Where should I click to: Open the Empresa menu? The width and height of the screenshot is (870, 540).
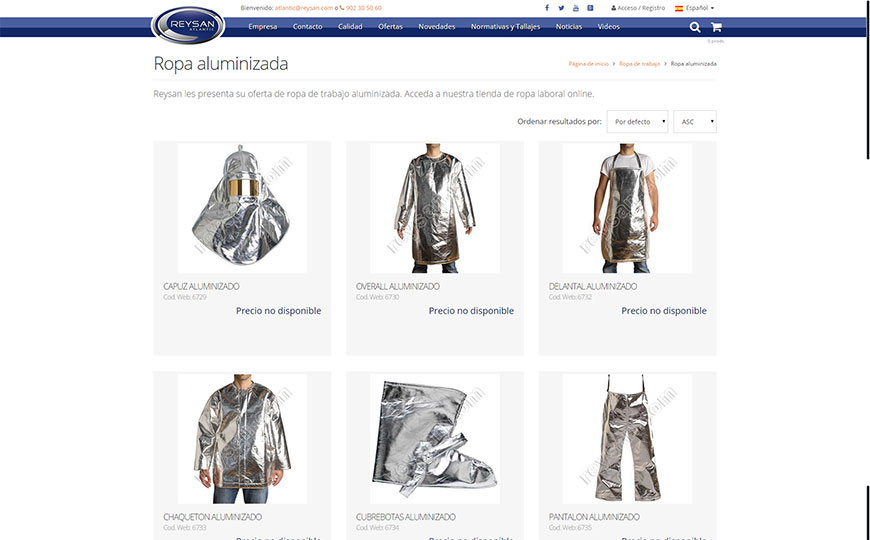262,27
